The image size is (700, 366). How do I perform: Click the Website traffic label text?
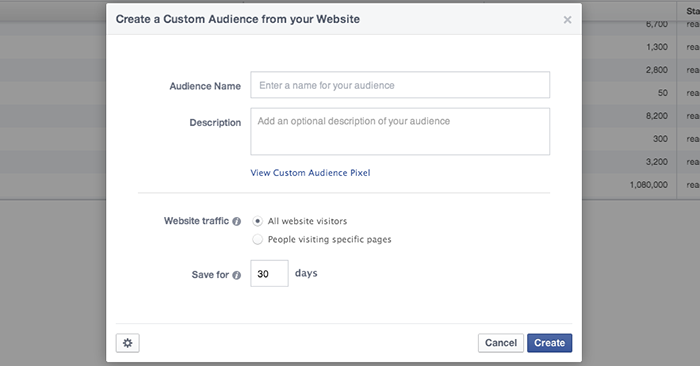(196, 221)
